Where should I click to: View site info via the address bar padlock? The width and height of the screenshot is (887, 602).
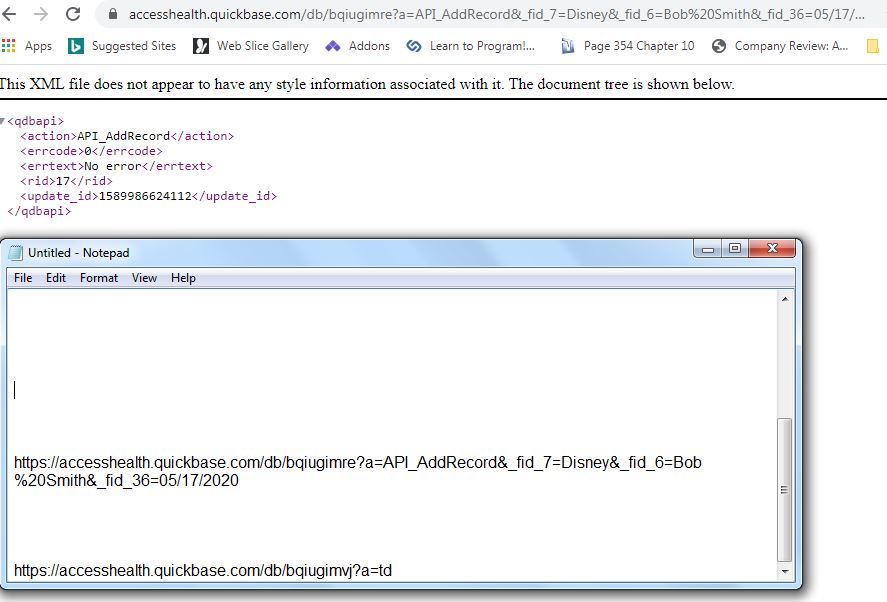tap(113, 14)
